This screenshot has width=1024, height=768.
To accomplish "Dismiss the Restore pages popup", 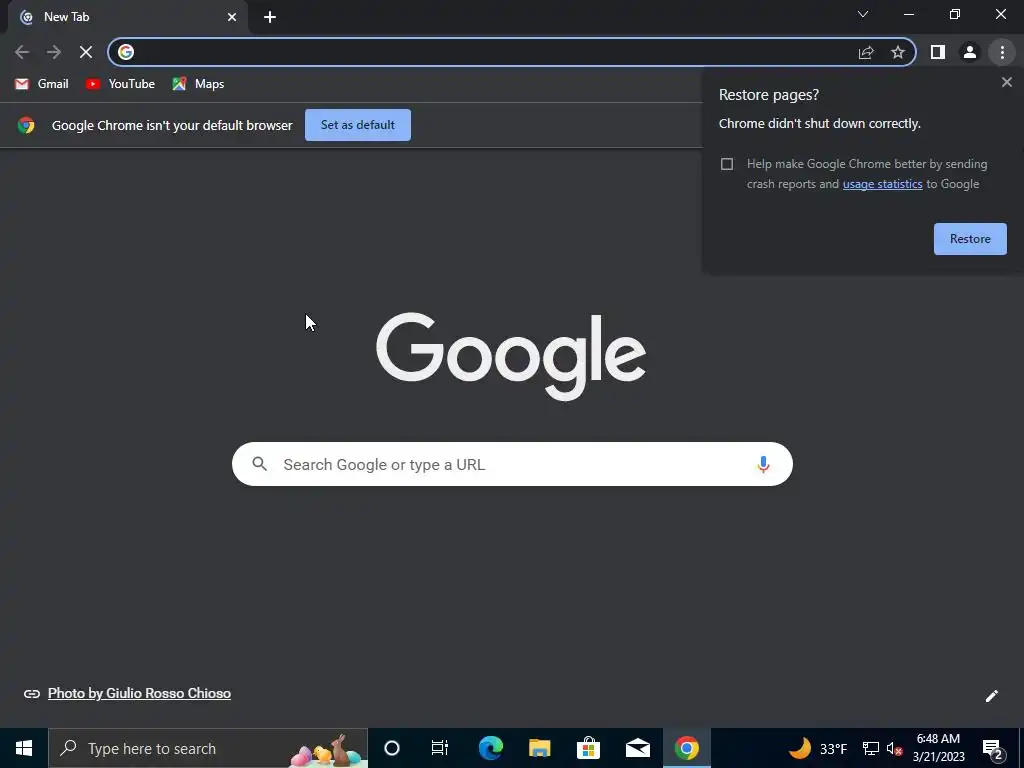I will [1006, 82].
